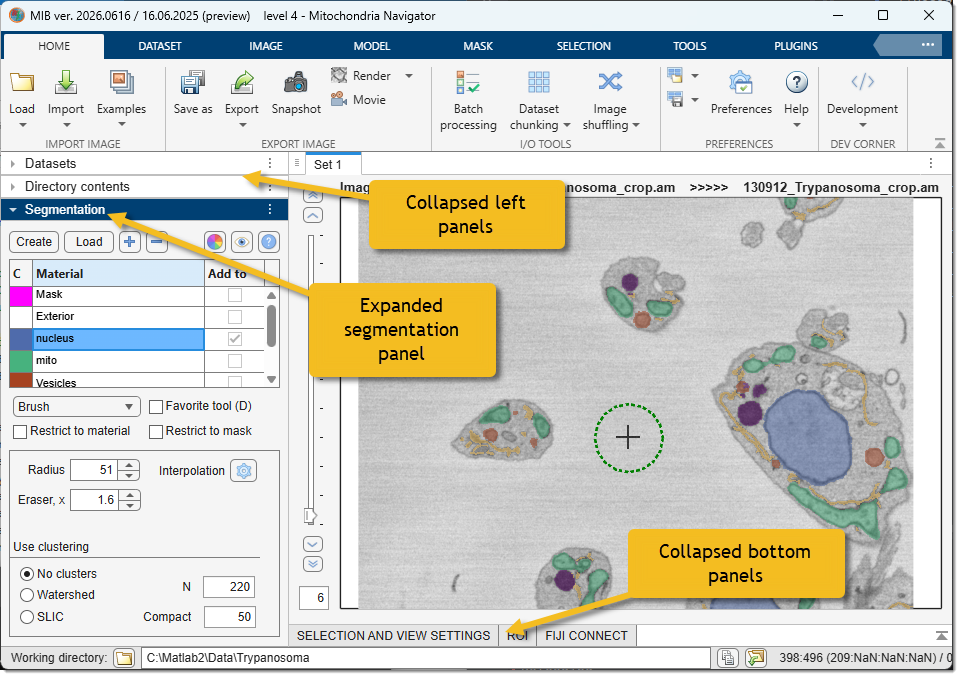Viewport: 960px width, 677px height.
Task: Click the Create model button
Action: (34, 242)
